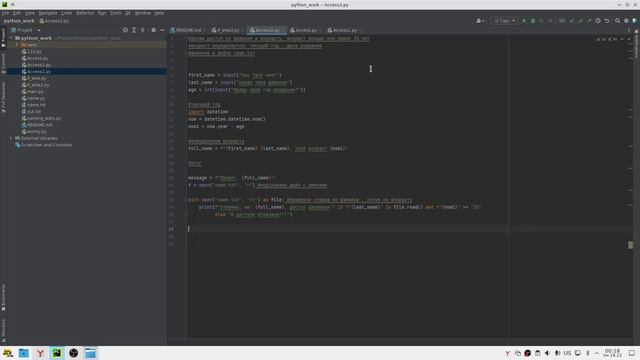Open the start menu icon in taskbar

click(x=8, y=353)
